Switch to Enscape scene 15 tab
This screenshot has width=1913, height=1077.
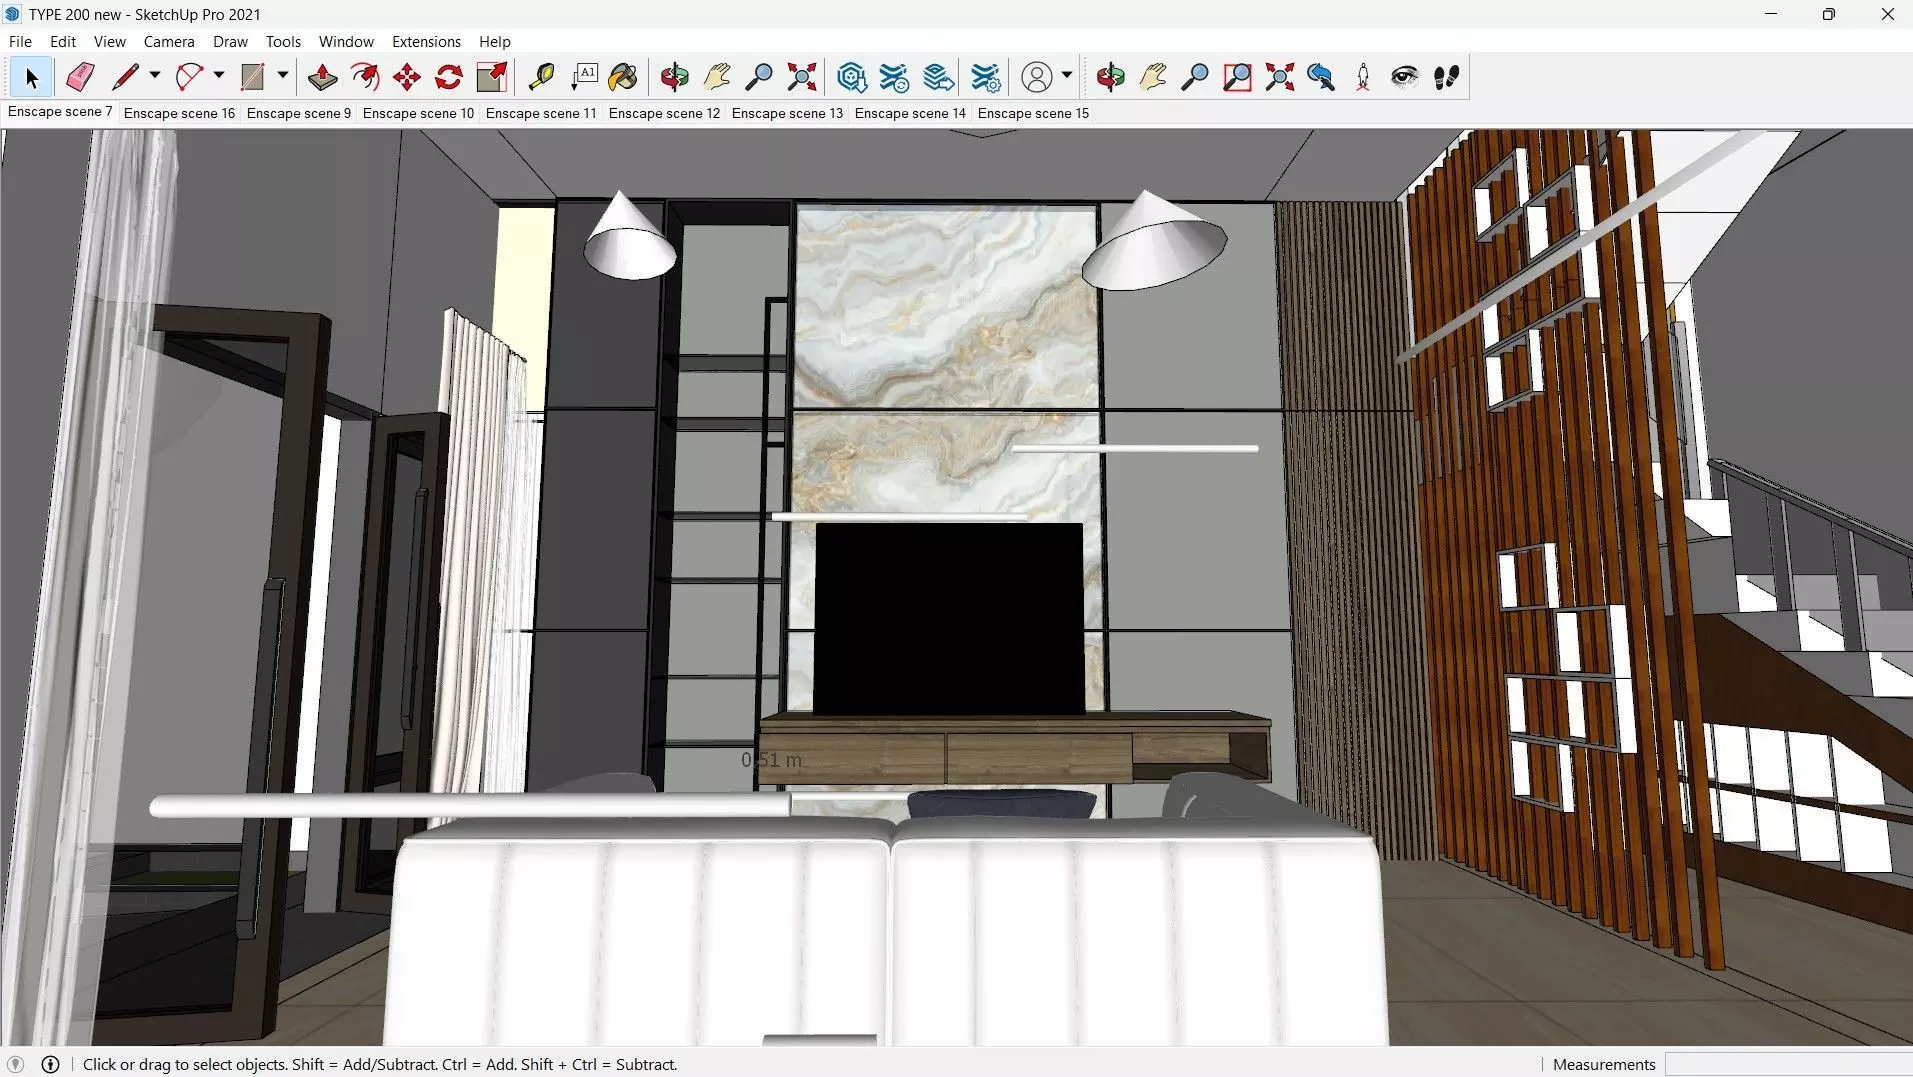[x=1033, y=113]
